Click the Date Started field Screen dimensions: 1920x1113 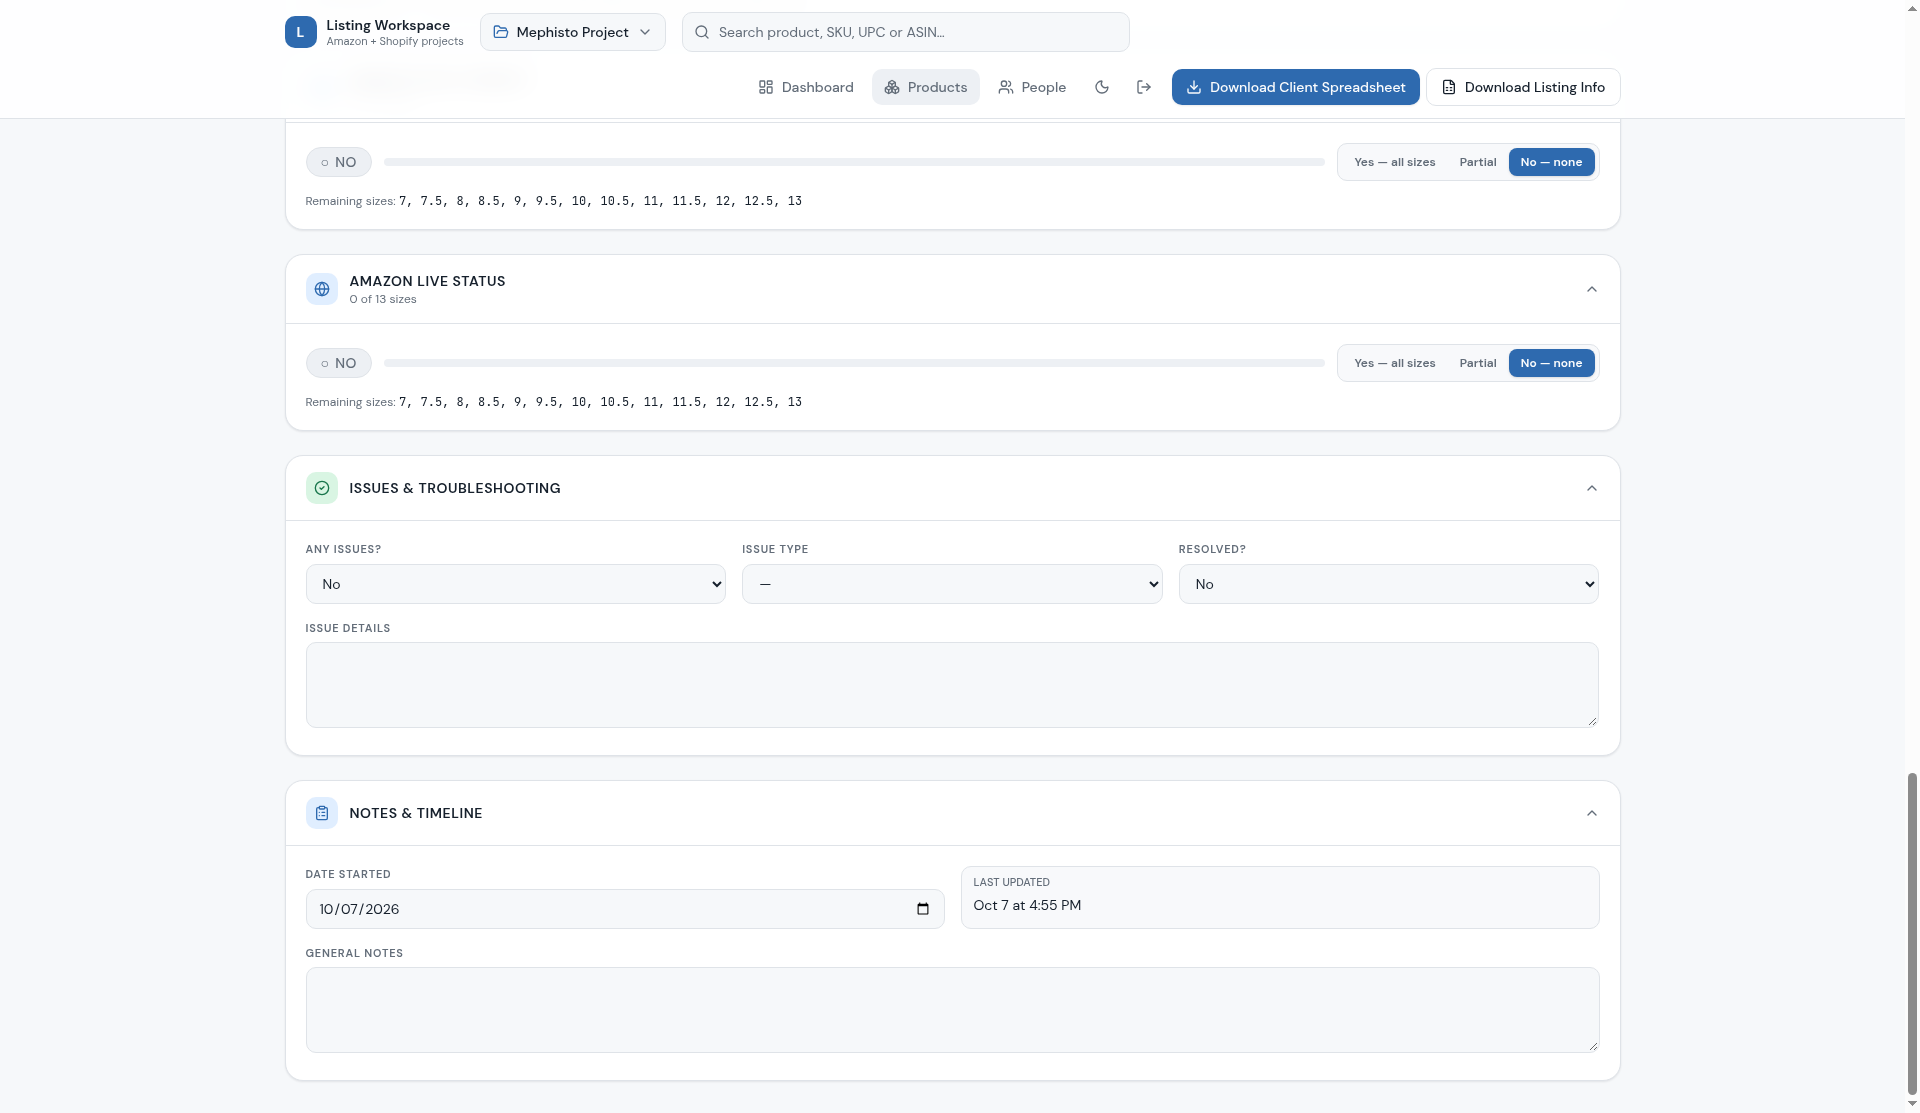click(x=625, y=909)
